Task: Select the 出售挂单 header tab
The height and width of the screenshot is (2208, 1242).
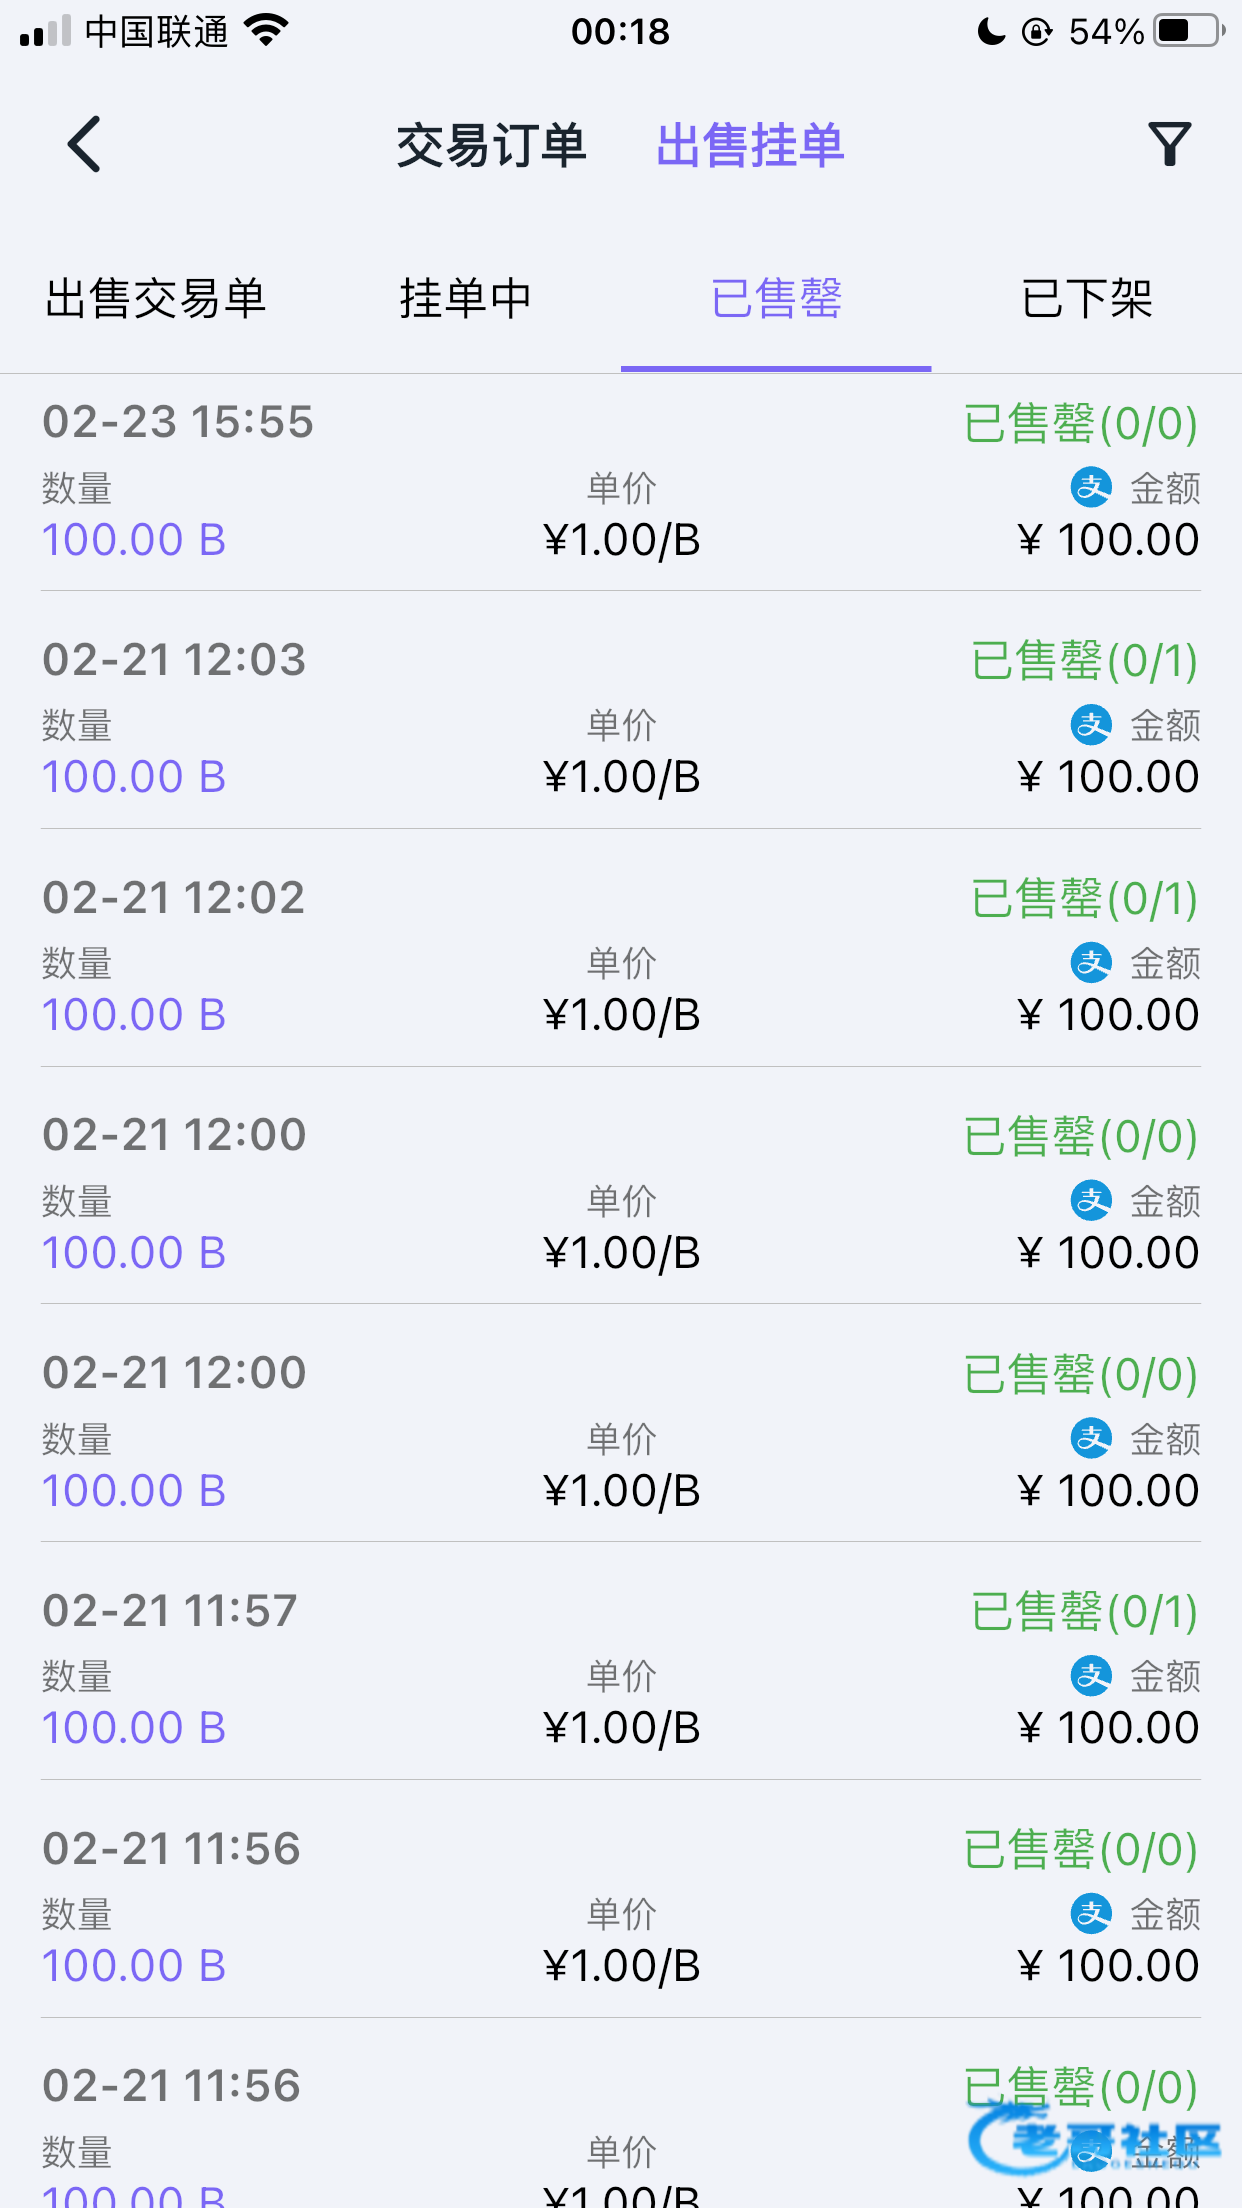Action: (x=750, y=146)
